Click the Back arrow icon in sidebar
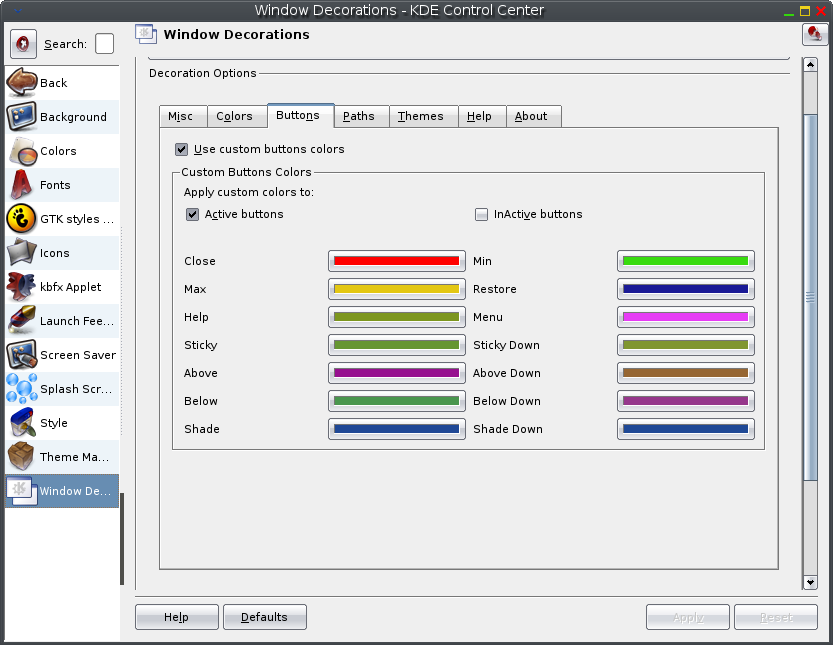The image size is (833, 645). tap(21, 82)
